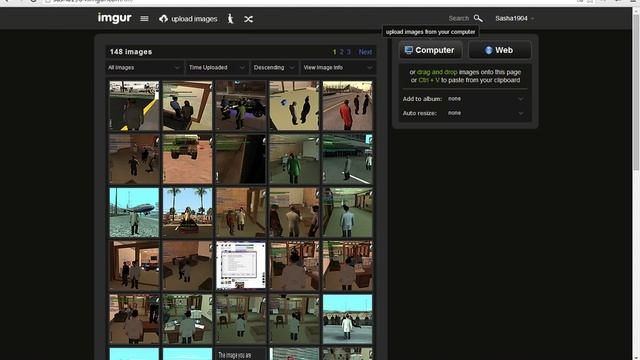Open thumbnail of airplane on runway

point(134,212)
